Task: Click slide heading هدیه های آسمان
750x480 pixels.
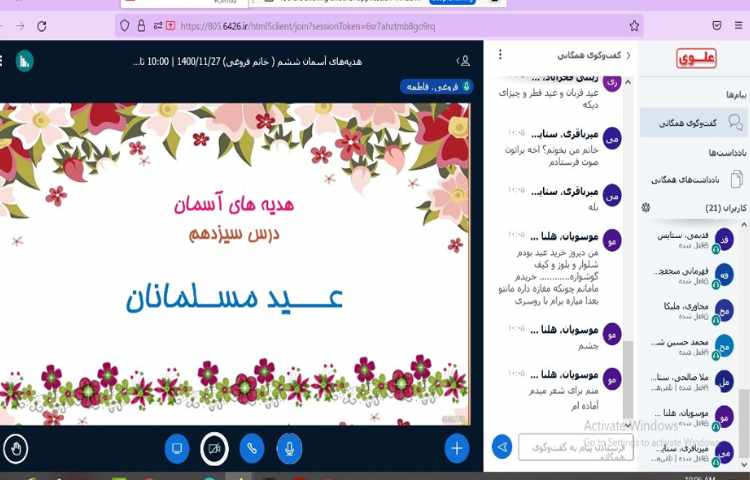Action: pyautogui.click(x=234, y=205)
